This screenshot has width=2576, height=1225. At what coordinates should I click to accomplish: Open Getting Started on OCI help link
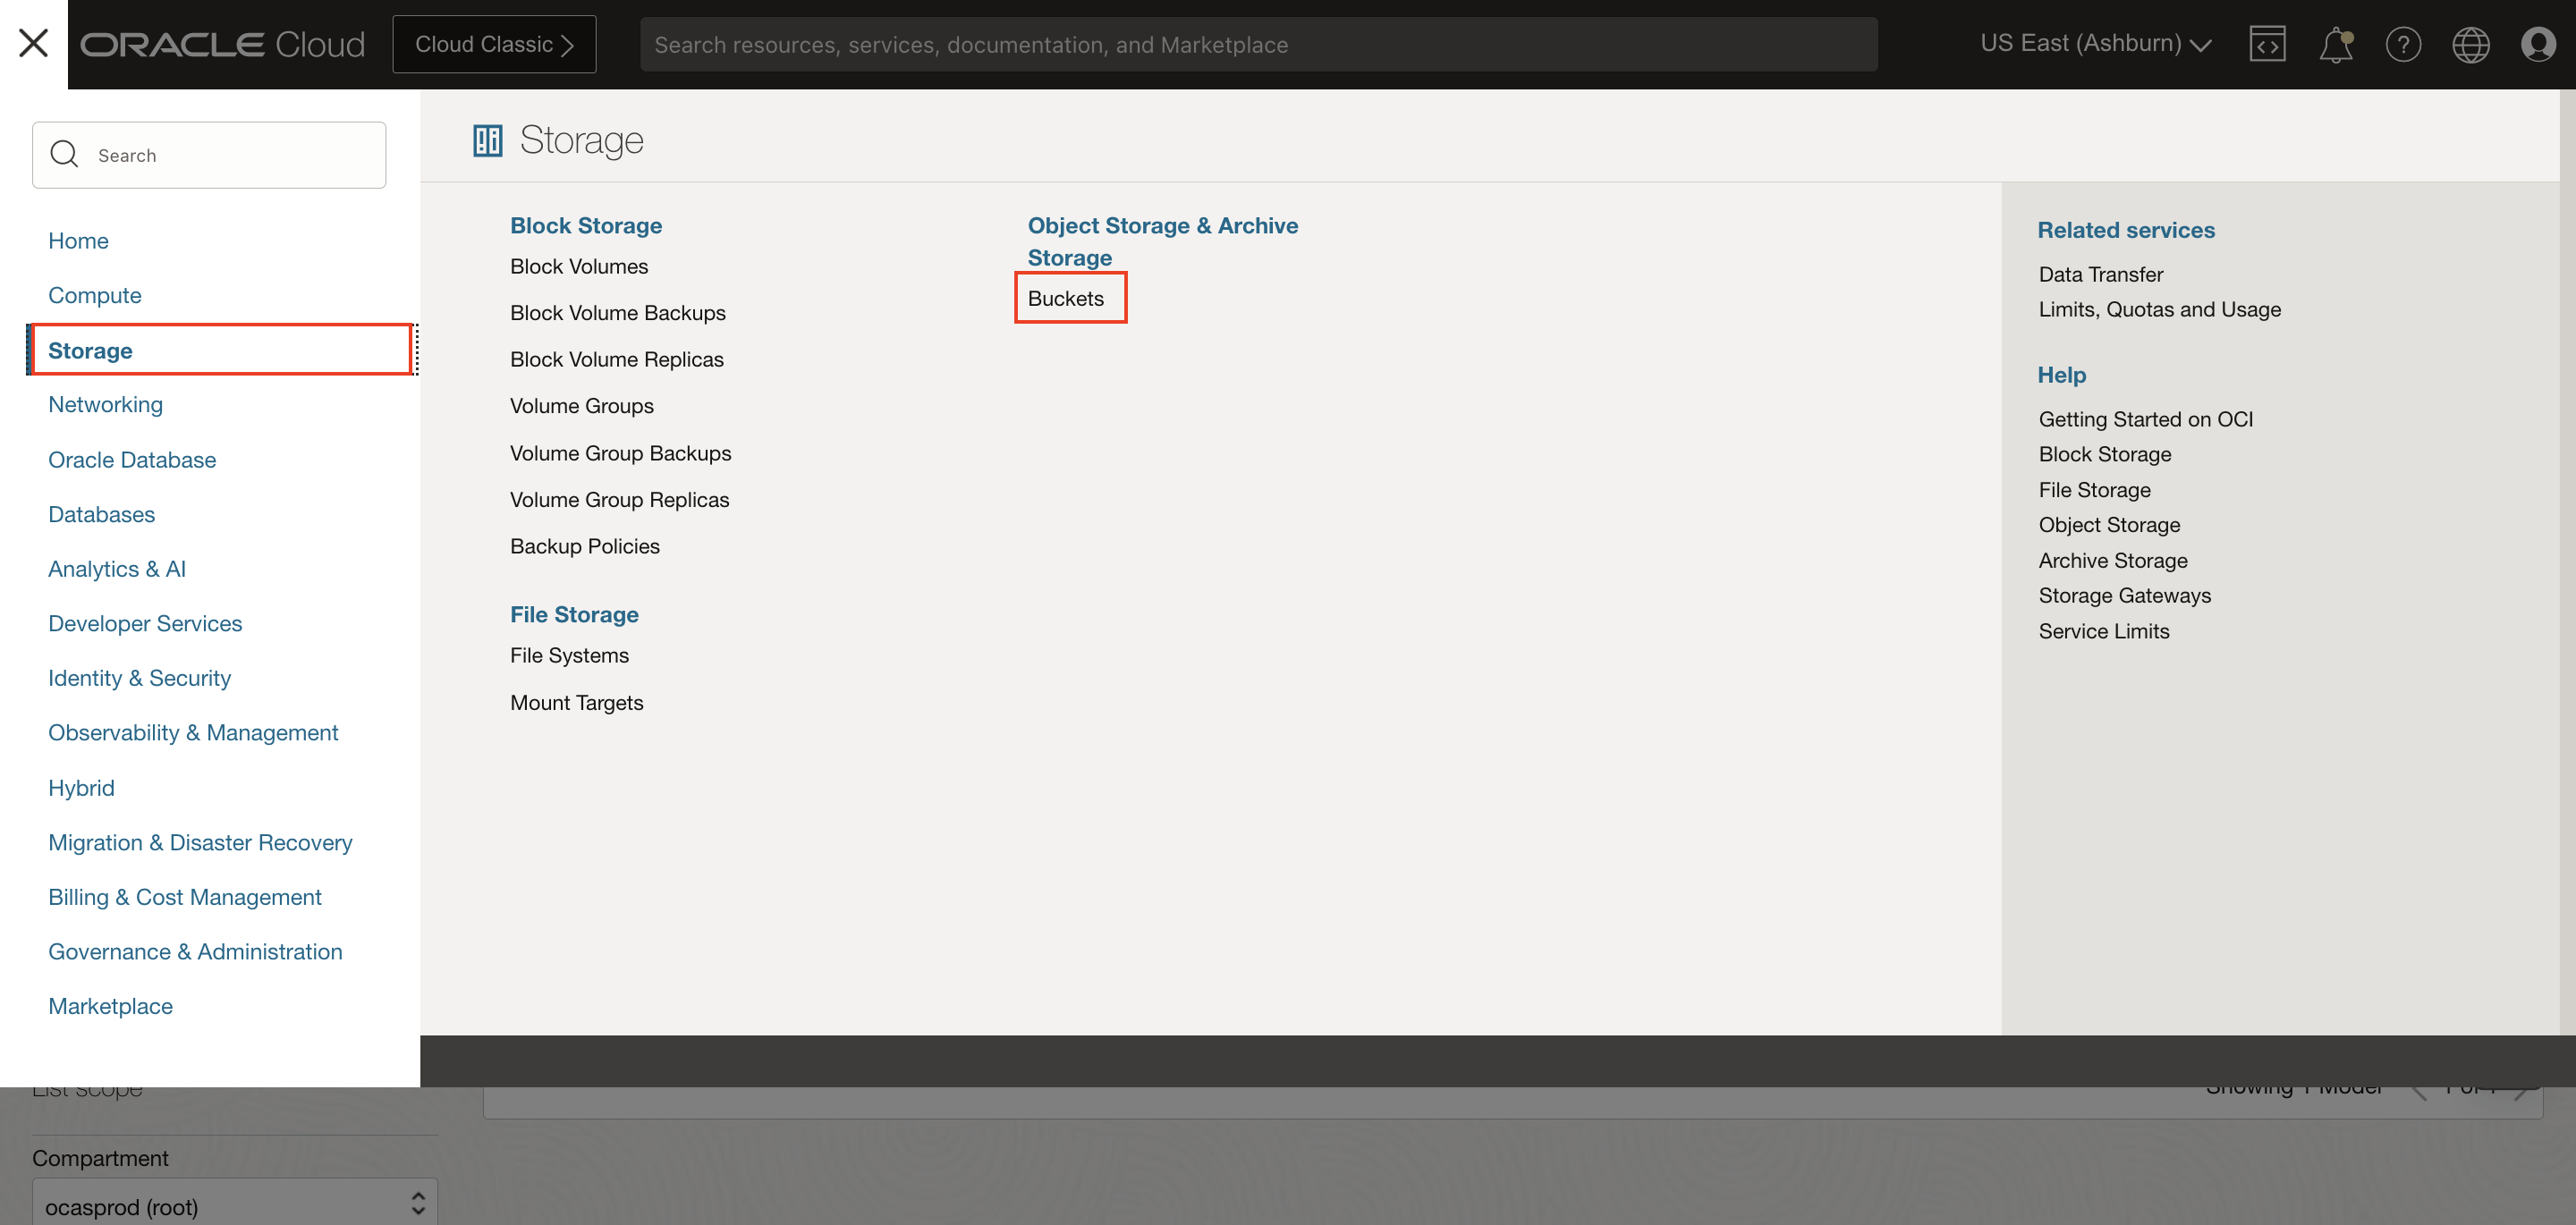click(2146, 419)
